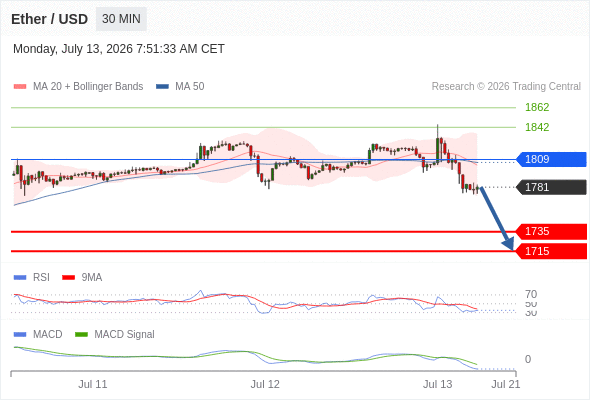Click the blue 1809 pivot price tag
590x400 pixels.
click(551, 159)
